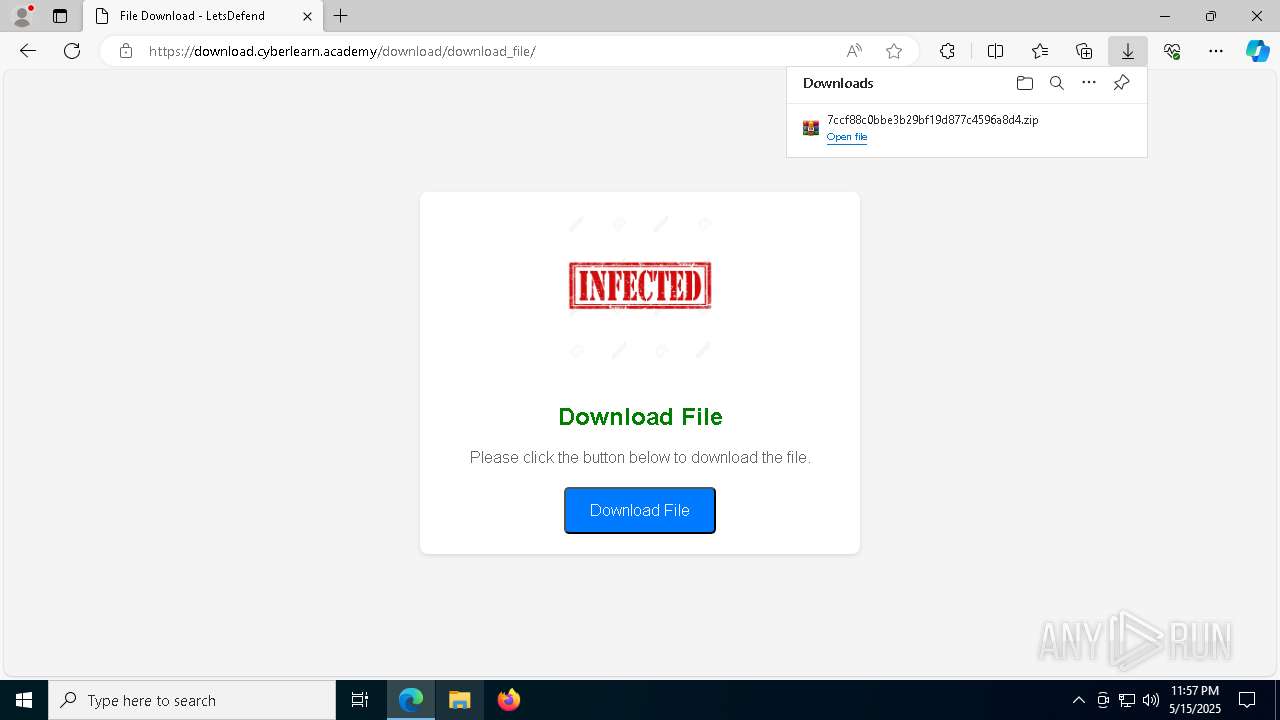The image size is (1280, 720).
Task: Open Browser essentials icon
Action: [x=1172, y=51]
